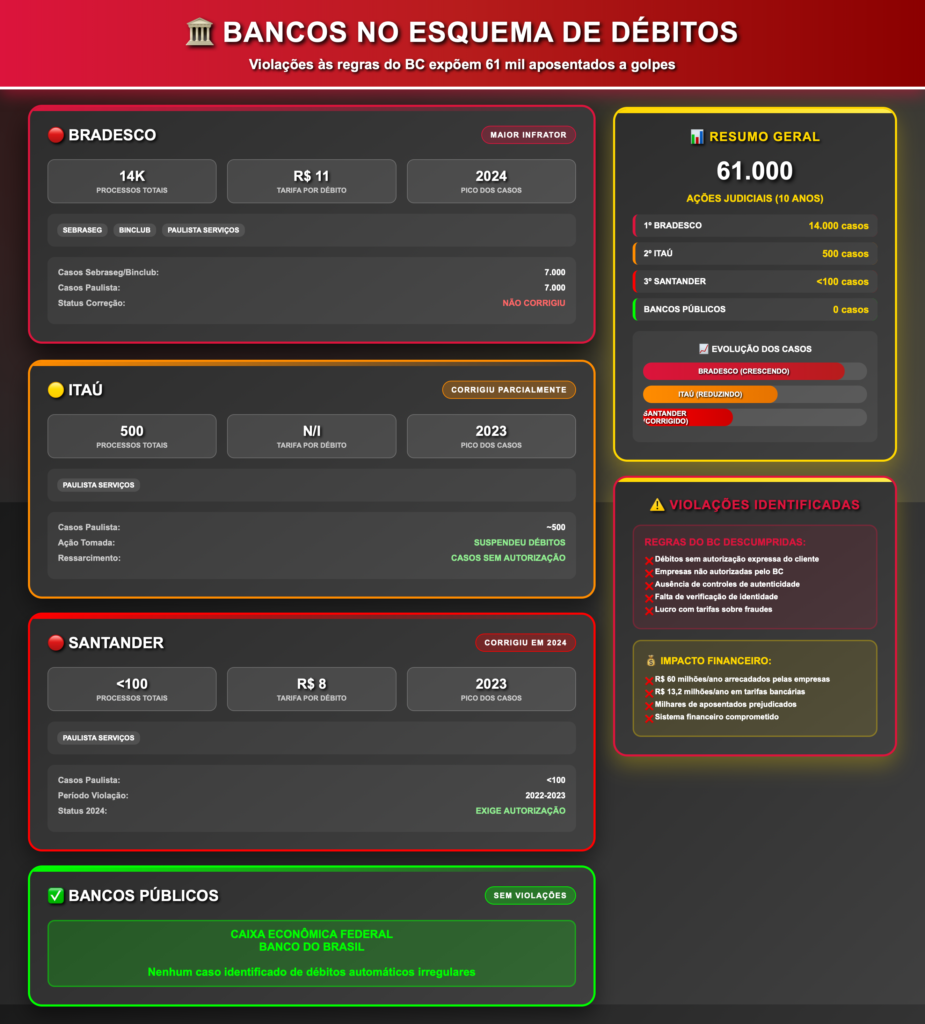Open the 1º BRADESCO 14.000 casos row
The image size is (925, 1024).
pos(755,225)
